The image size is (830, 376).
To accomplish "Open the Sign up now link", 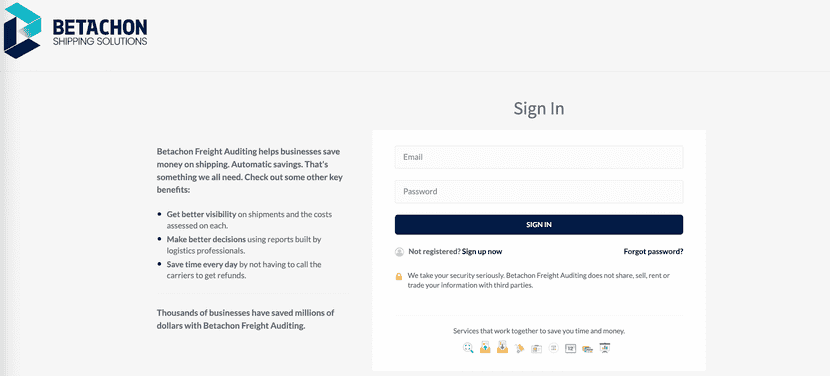I will click(x=482, y=252).
